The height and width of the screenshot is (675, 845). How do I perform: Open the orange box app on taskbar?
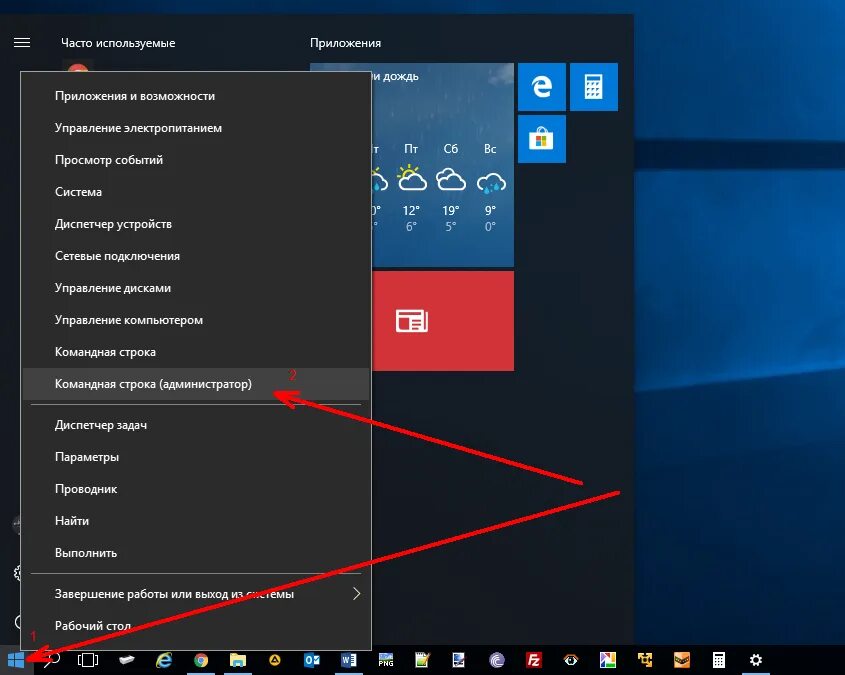(682, 659)
